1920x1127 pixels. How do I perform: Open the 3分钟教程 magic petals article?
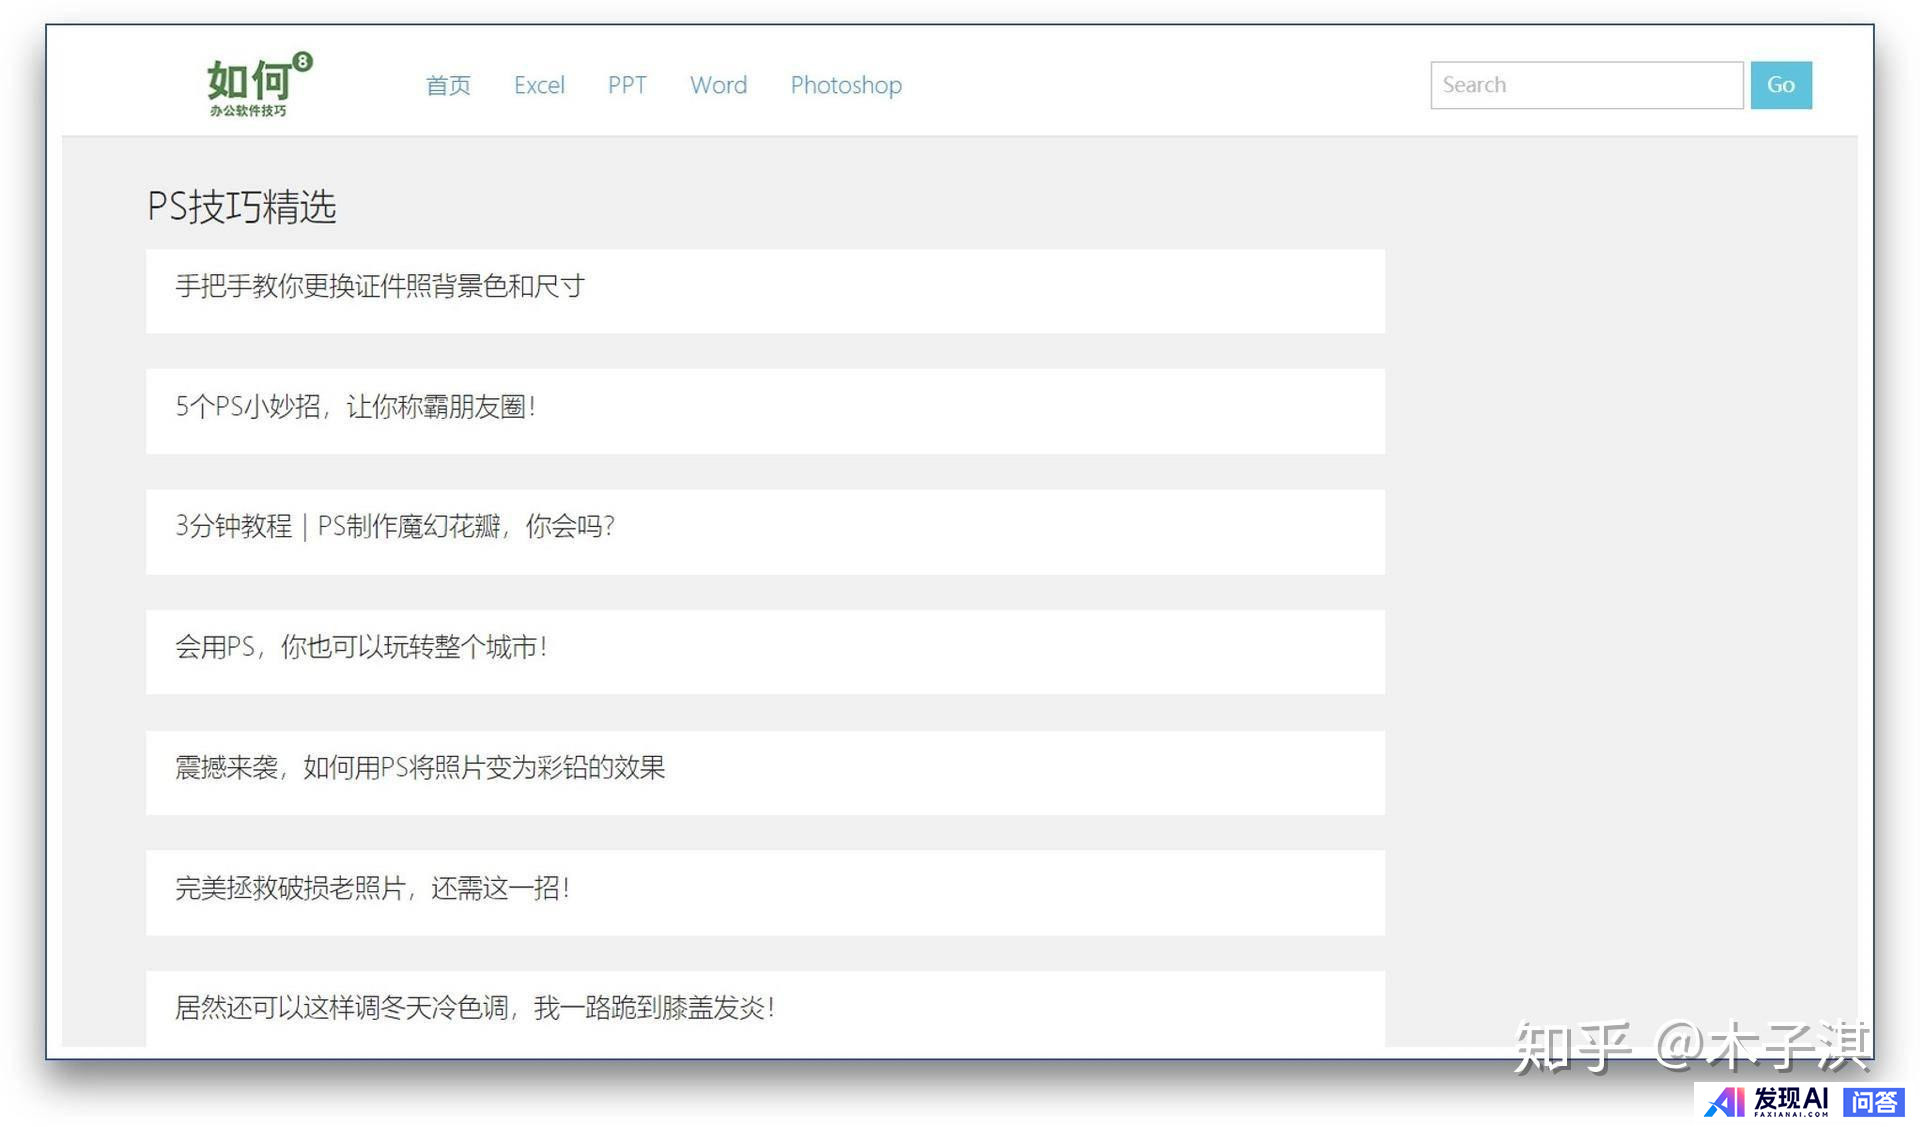[x=395, y=527]
